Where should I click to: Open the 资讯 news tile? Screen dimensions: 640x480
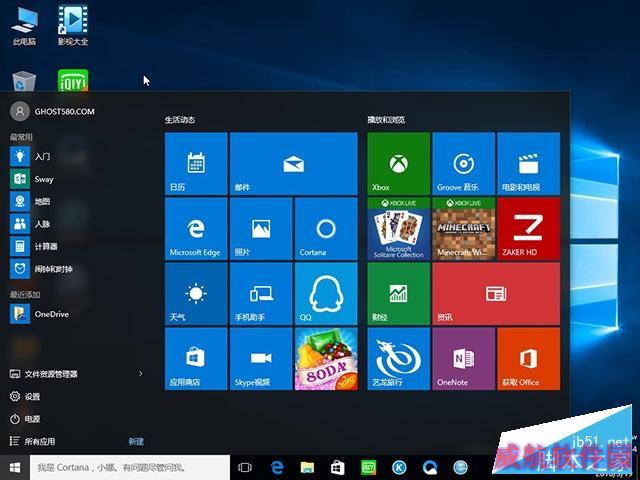coord(496,293)
